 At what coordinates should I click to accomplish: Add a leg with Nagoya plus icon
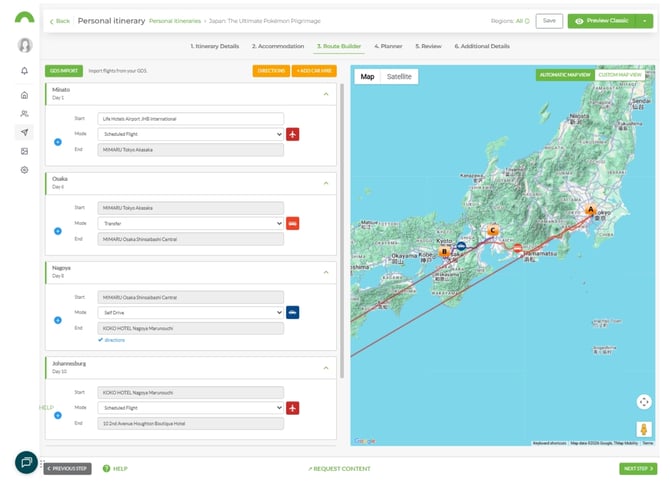coord(58,320)
